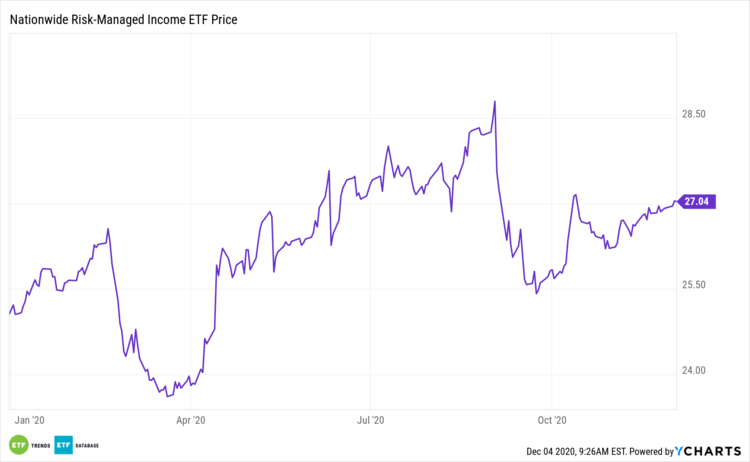This screenshot has width=750, height=462.
Task: Click the ETF Trends green circle logo
Action: click(x=18, y=444)
